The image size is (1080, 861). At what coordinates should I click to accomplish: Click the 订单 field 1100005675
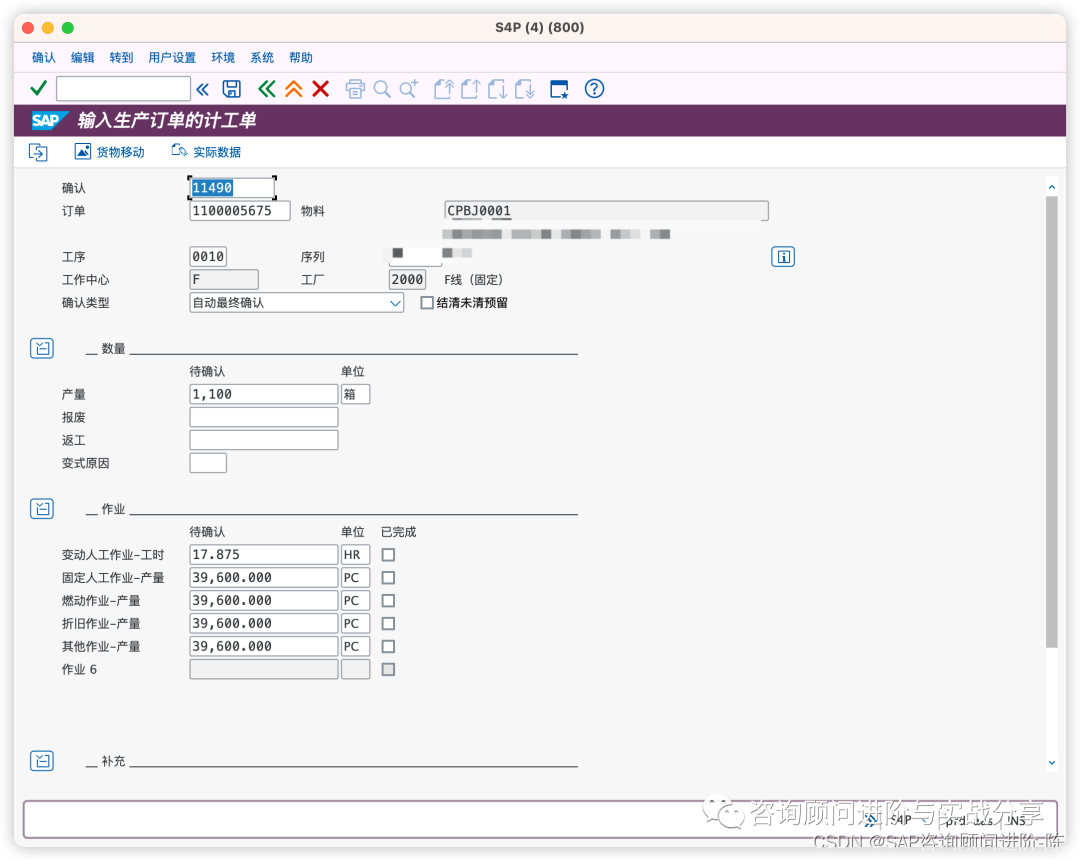240,211
